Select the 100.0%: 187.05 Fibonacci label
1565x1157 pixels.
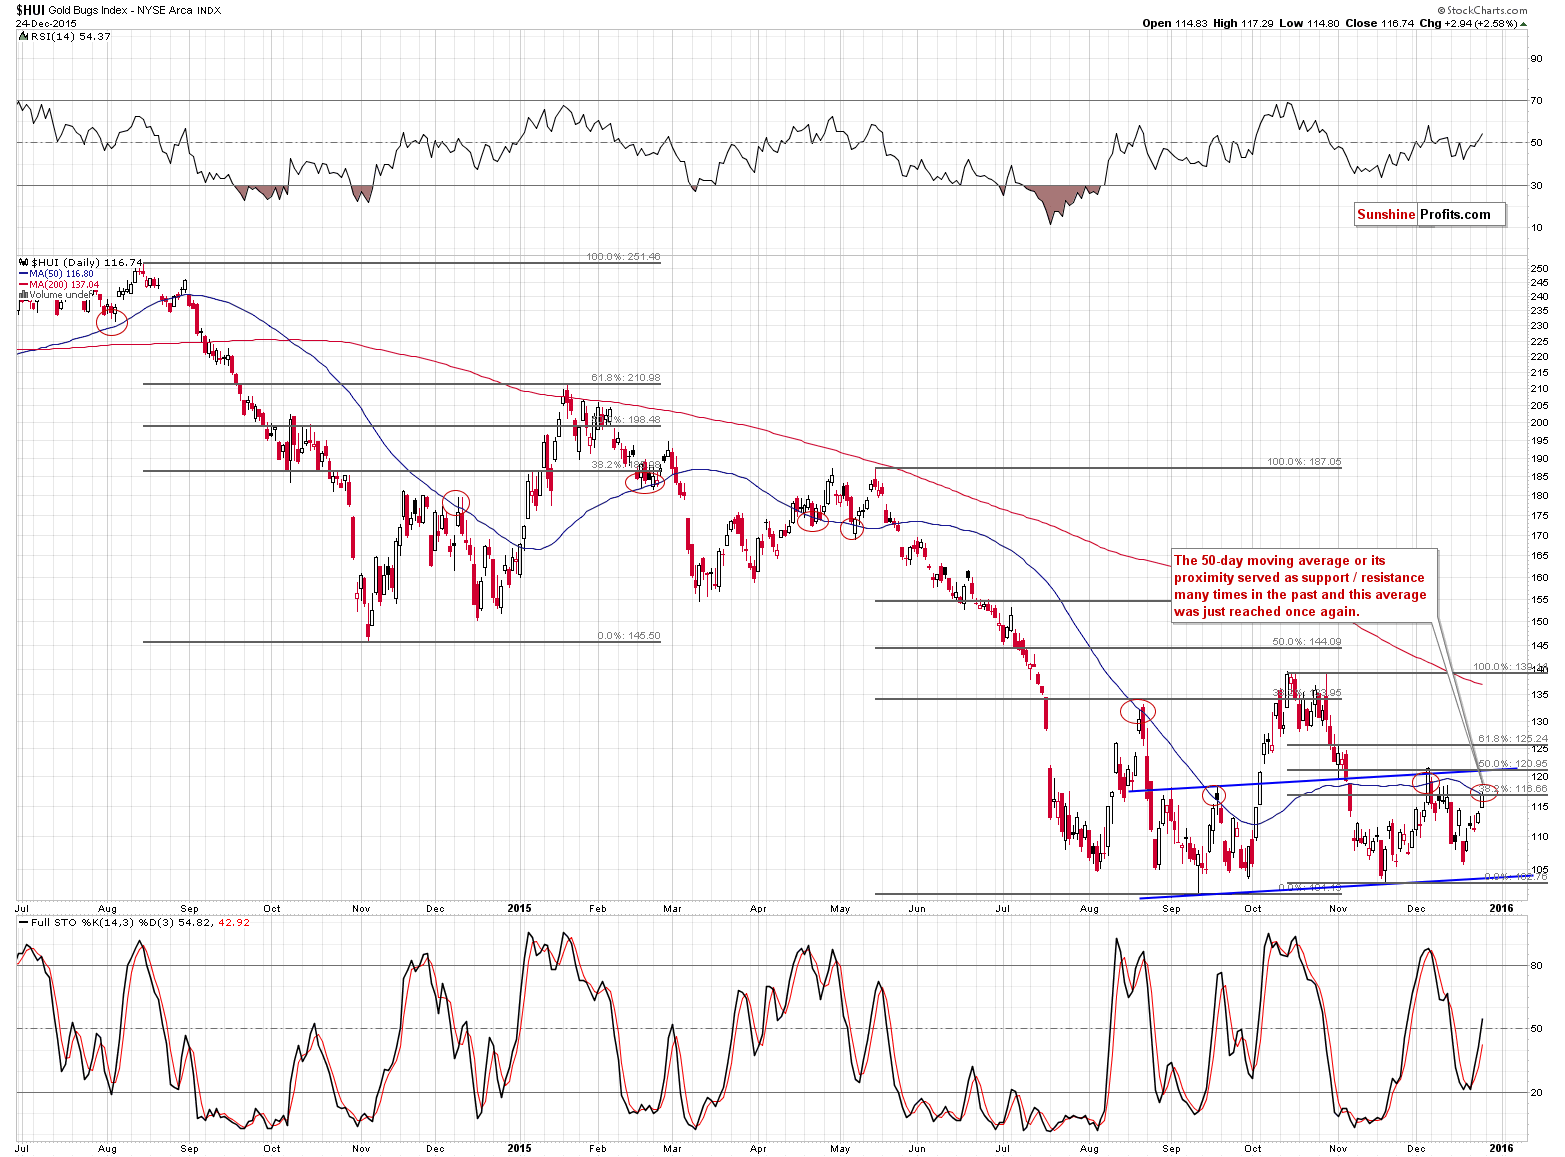point(1304,462)
